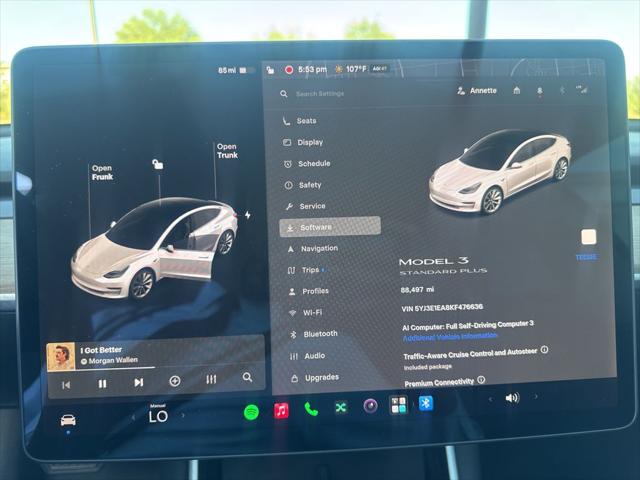The image size is (640, 480).
Task: Tap the car controls icon in the bottom bar
Action: coord(68,420)
